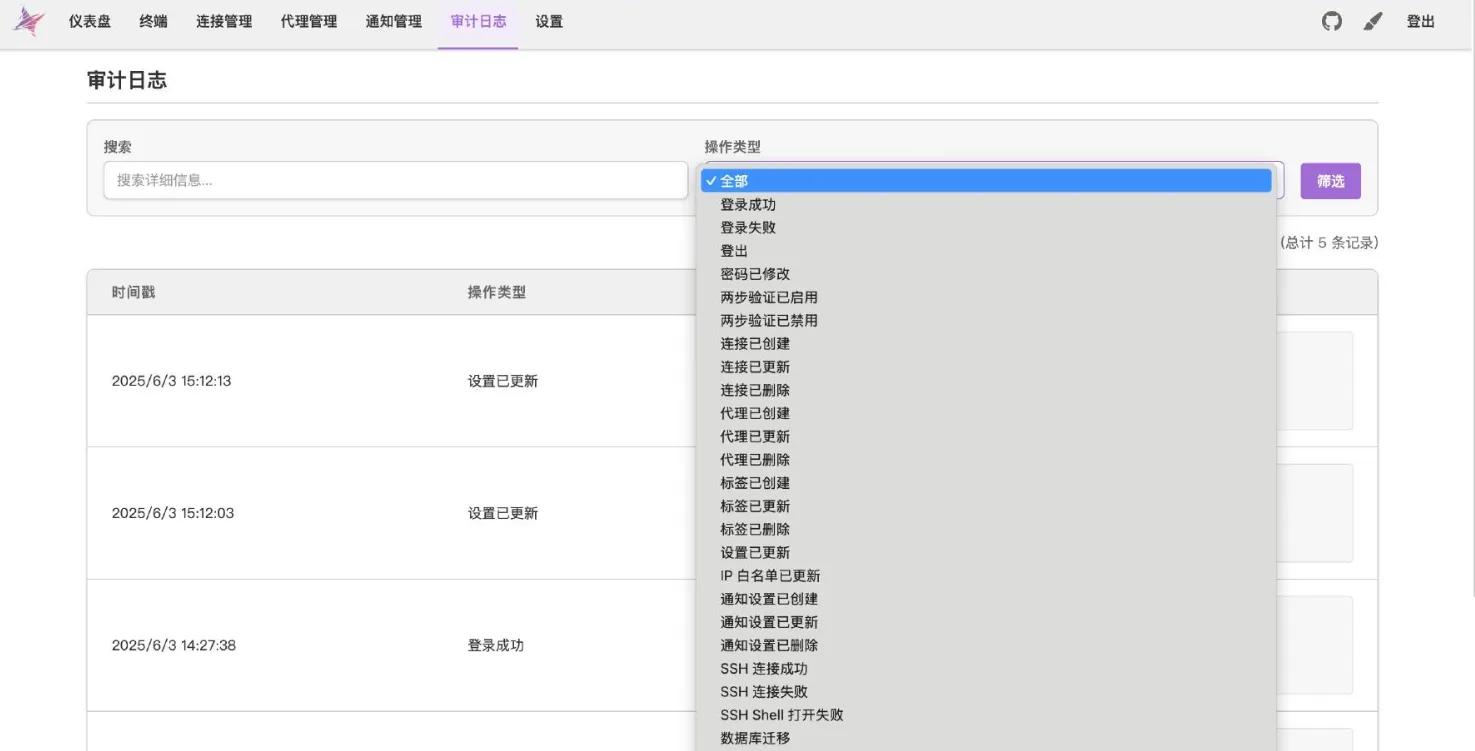Pick 通知设置已更新 option

pyautogui.click(x=985, y=622)
